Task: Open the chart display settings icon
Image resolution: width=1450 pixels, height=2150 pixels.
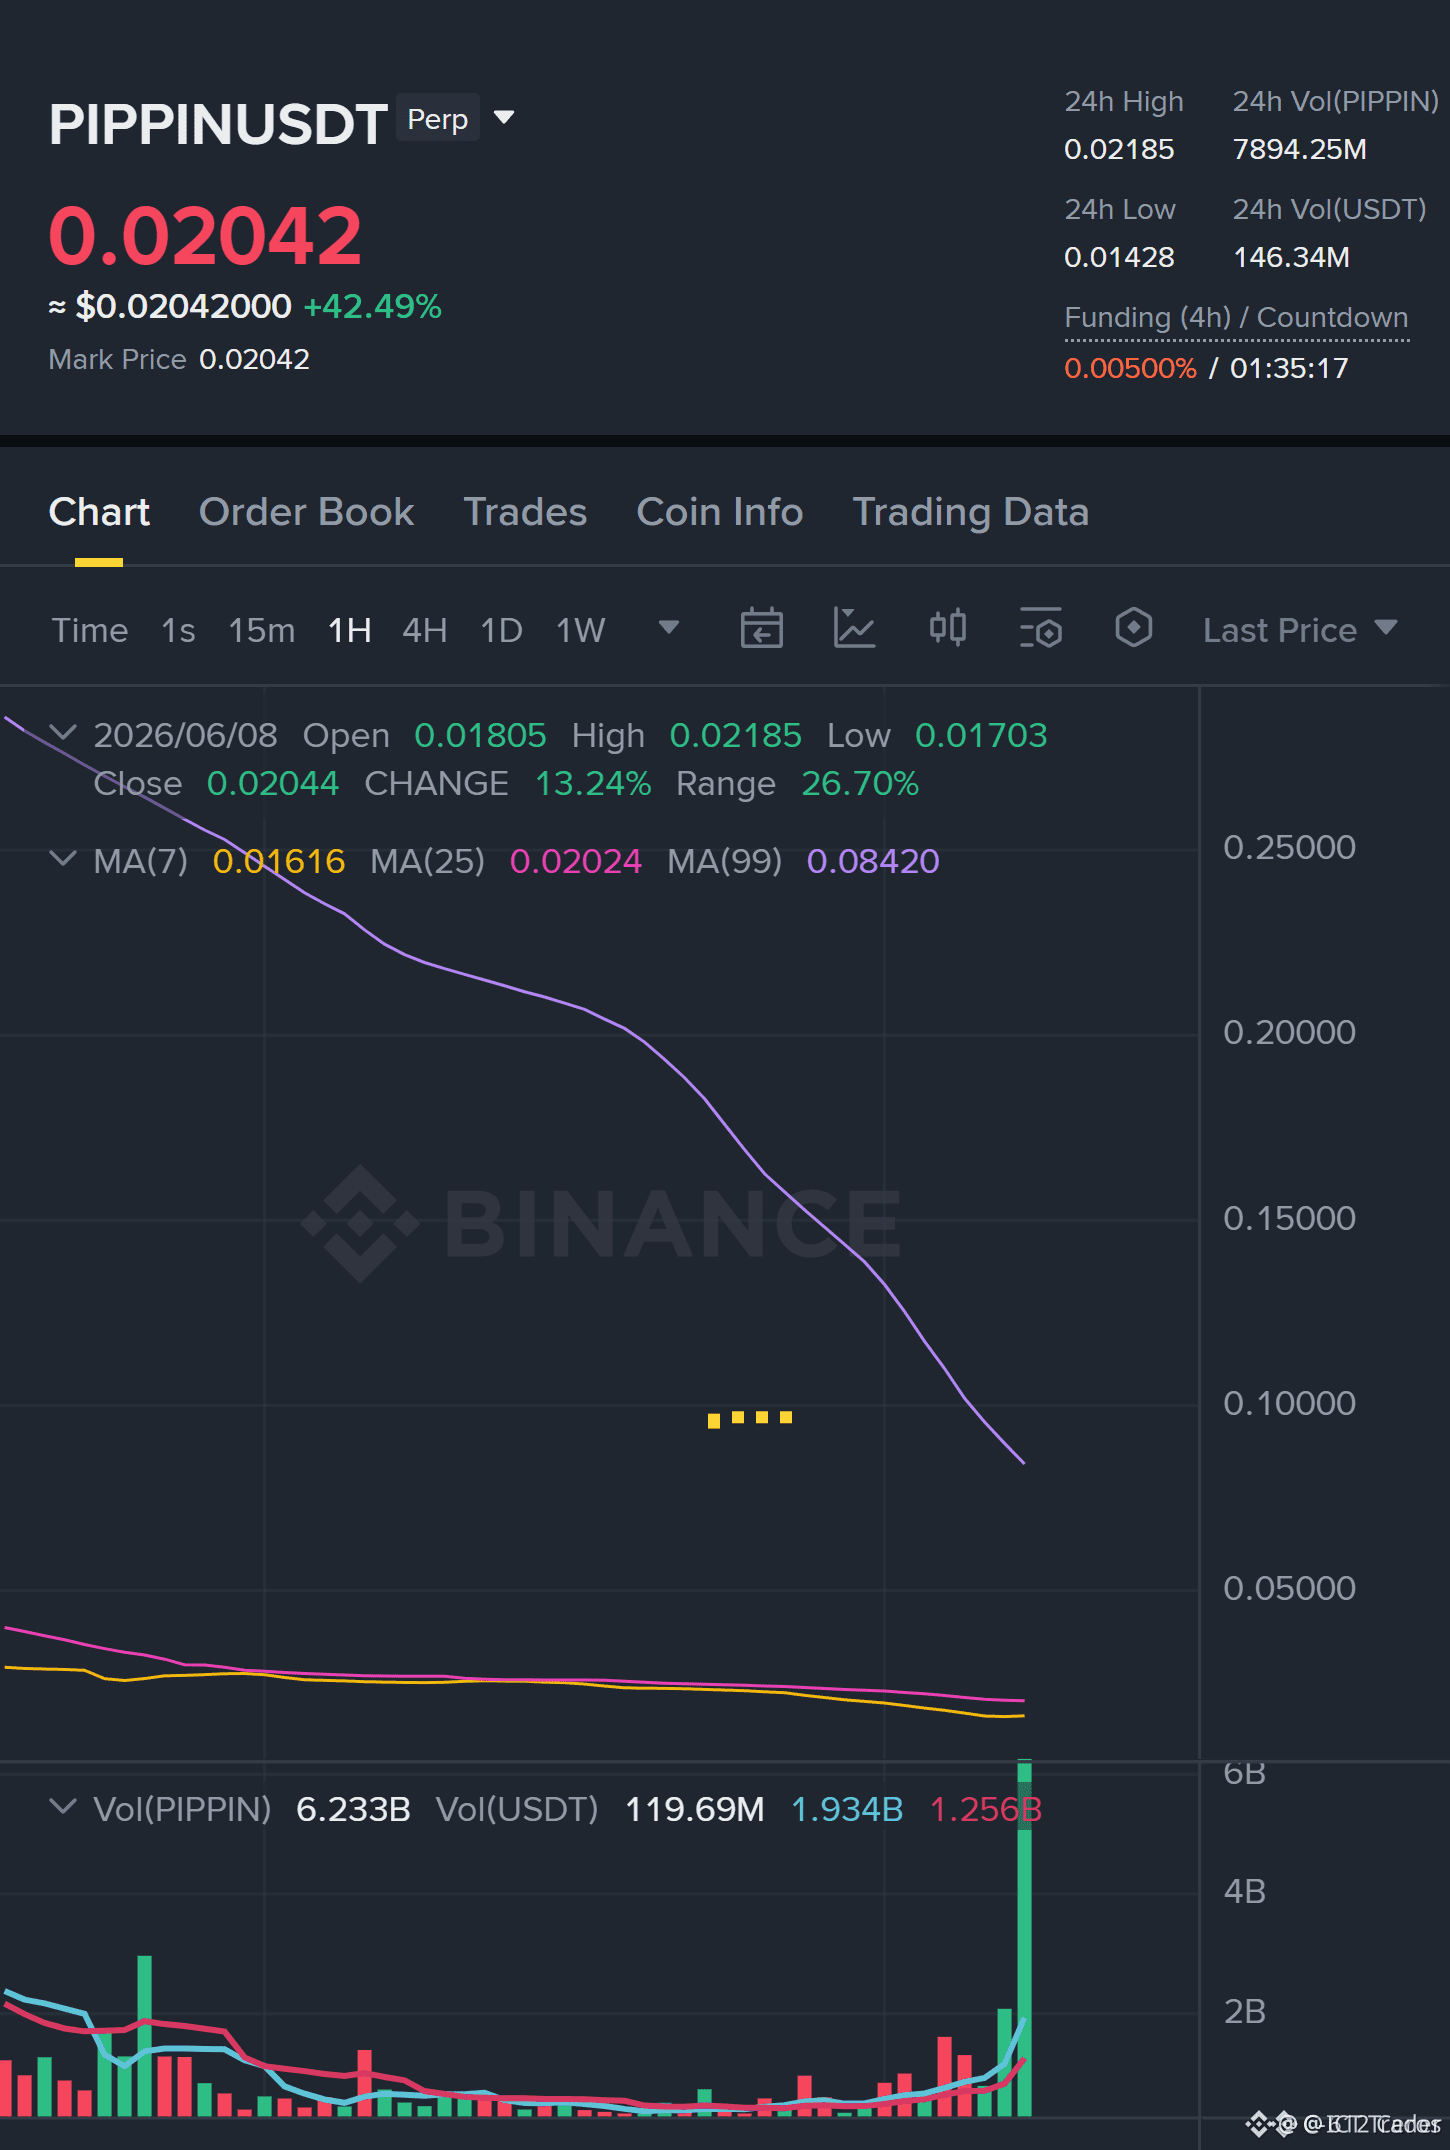Action: coord(1040,629)
